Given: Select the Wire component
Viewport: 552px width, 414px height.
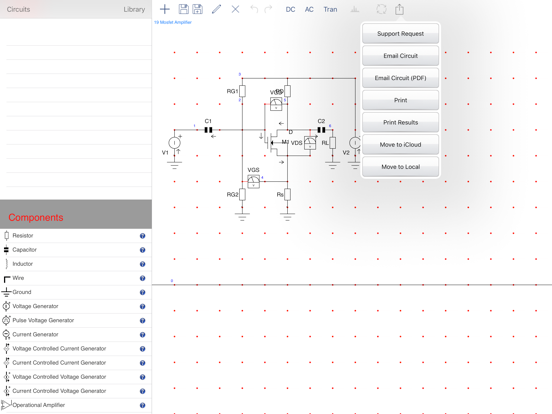Looking at the screenshot, I should 76,278.
